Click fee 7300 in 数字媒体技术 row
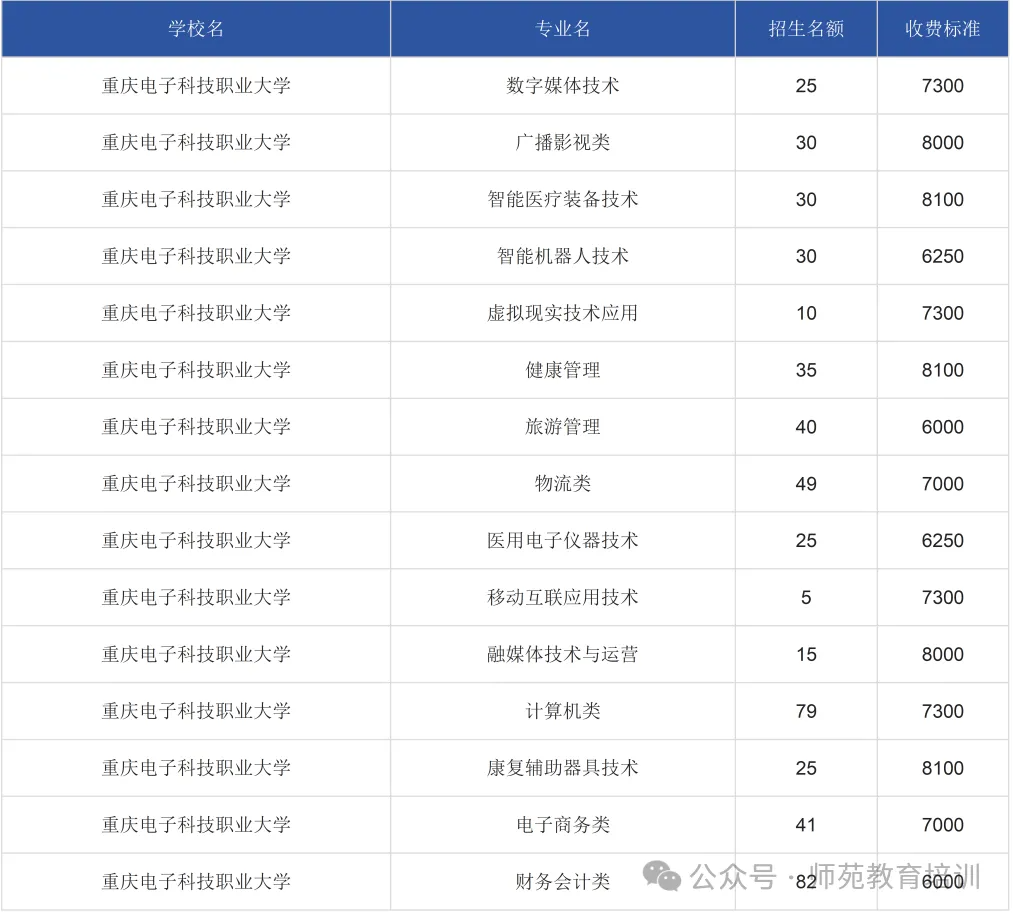 [x=943, y=86]
